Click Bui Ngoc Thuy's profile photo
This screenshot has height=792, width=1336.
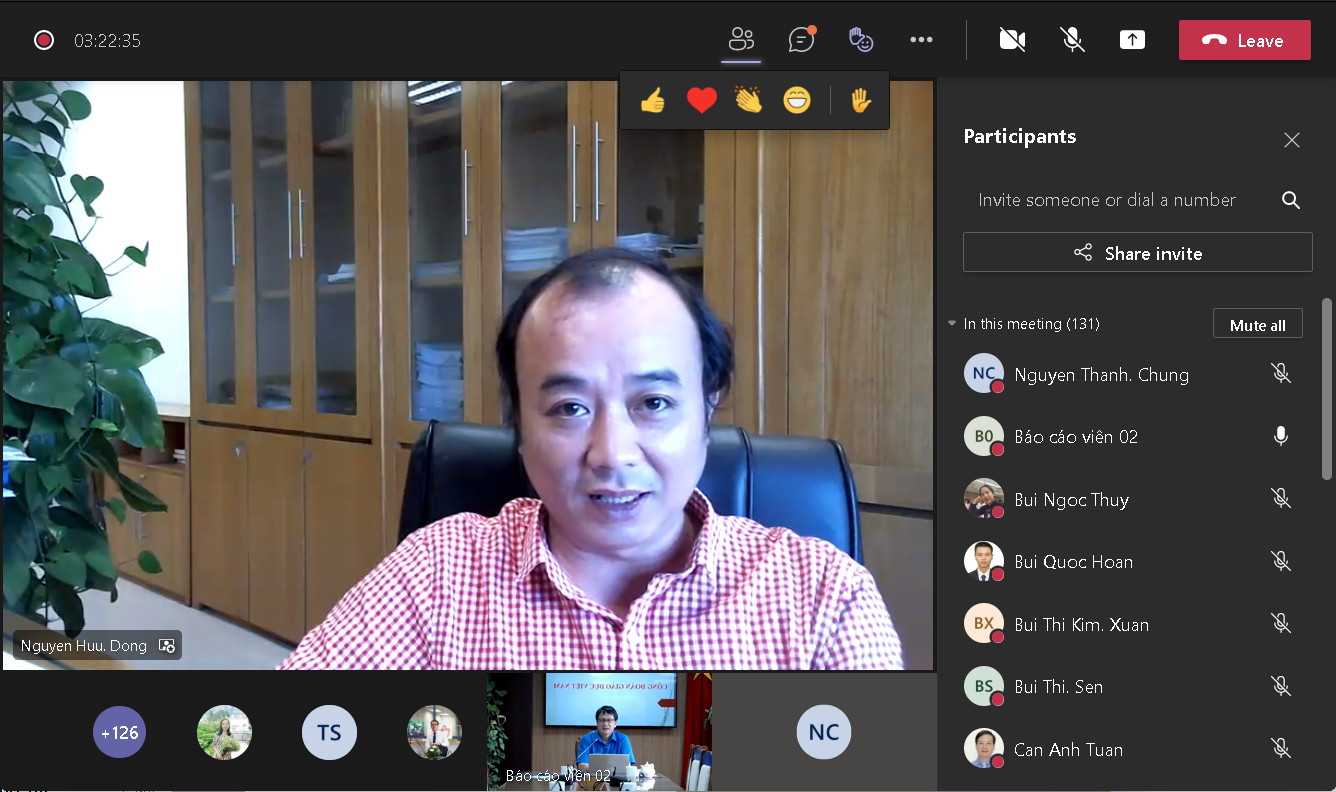(984, 499)
